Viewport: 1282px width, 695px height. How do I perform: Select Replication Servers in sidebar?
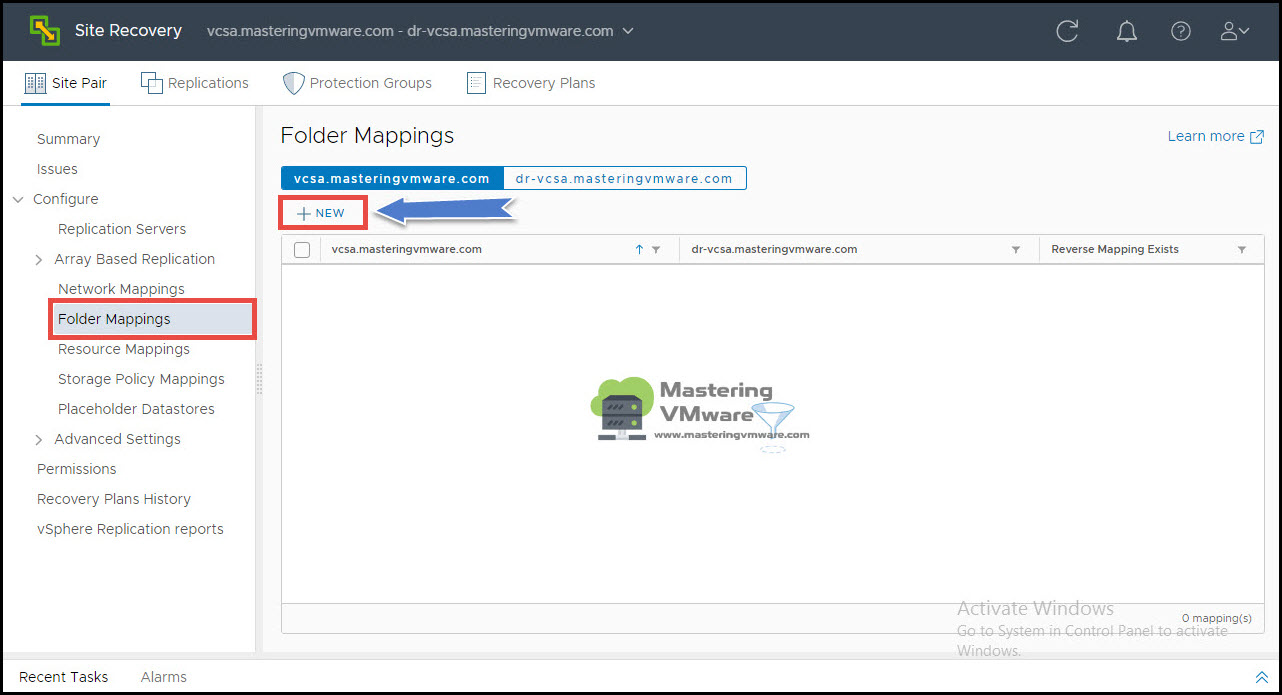click(x=122, y=230)
